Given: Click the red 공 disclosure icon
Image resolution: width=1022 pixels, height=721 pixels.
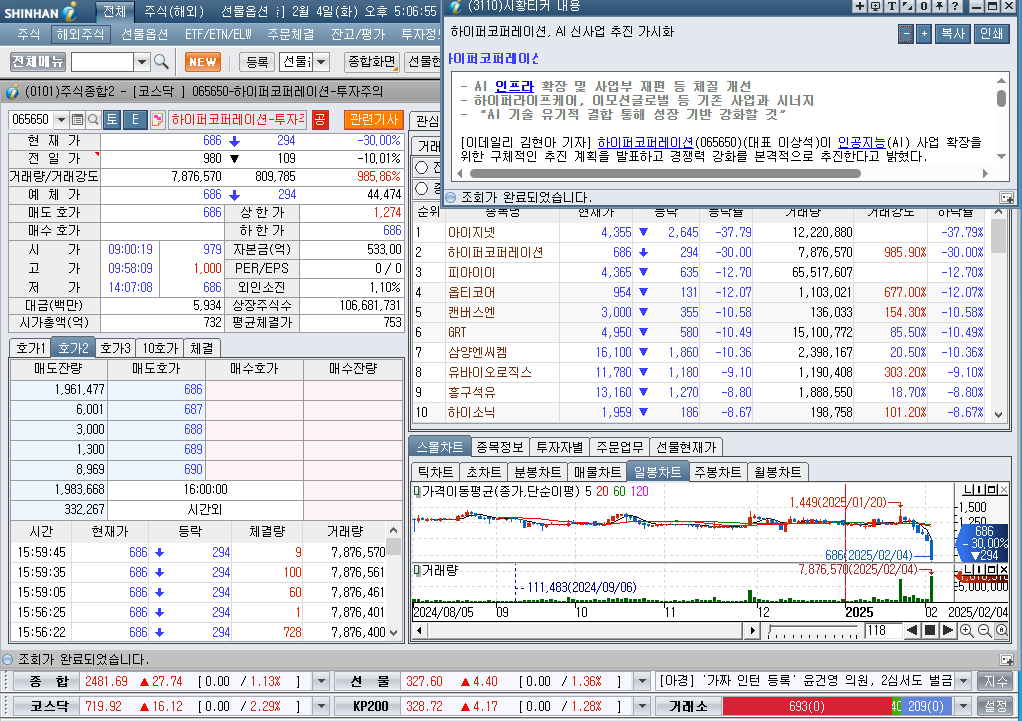Looking at the screenshot, I should [x=319, y=119].
